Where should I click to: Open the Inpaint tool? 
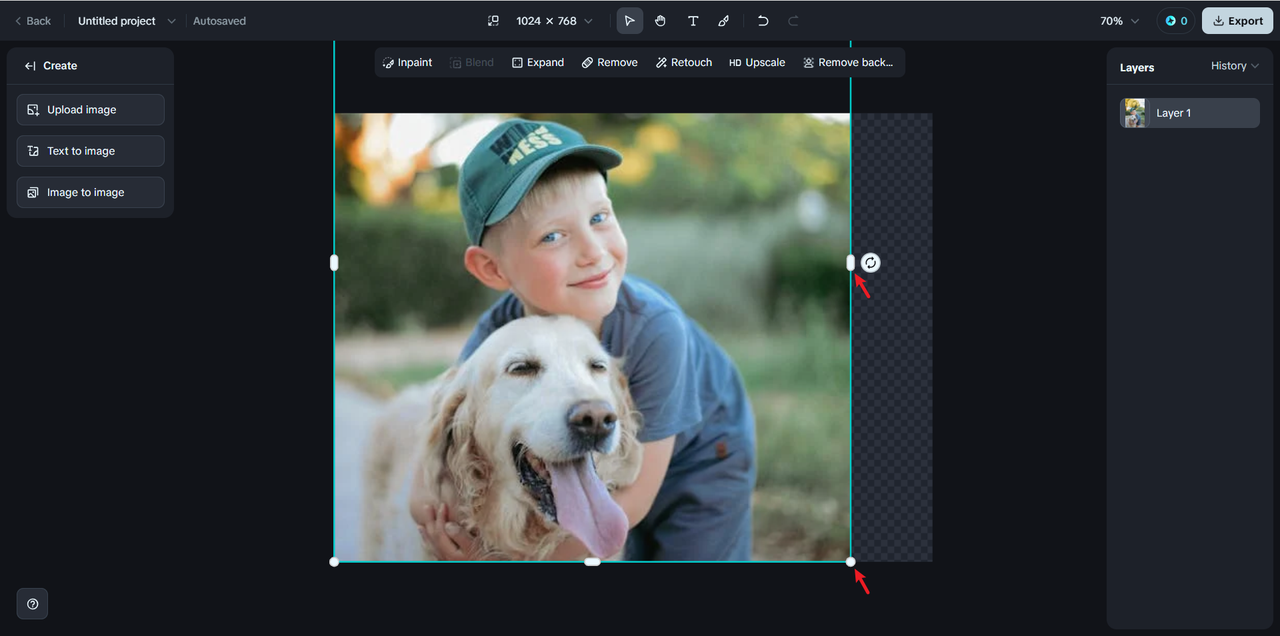pos(407,63)
